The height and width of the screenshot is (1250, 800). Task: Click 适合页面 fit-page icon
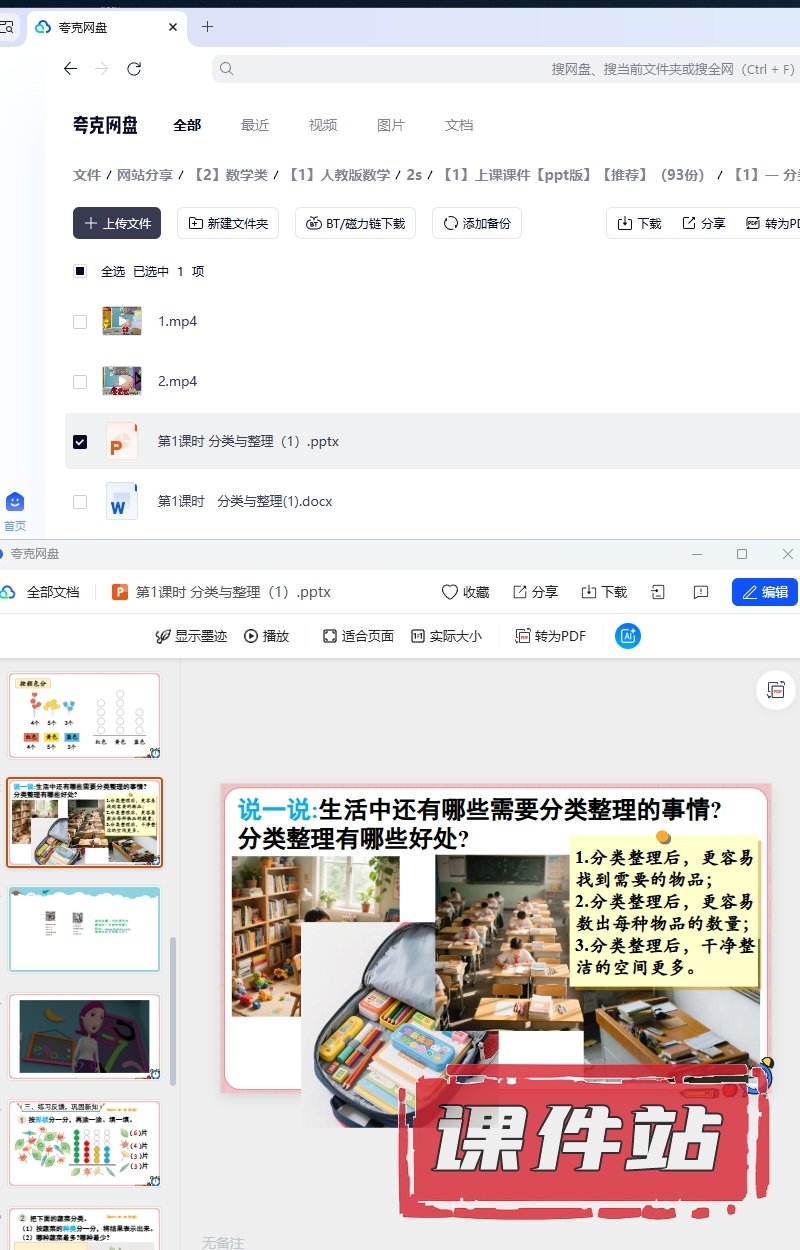tap(330, 636)
